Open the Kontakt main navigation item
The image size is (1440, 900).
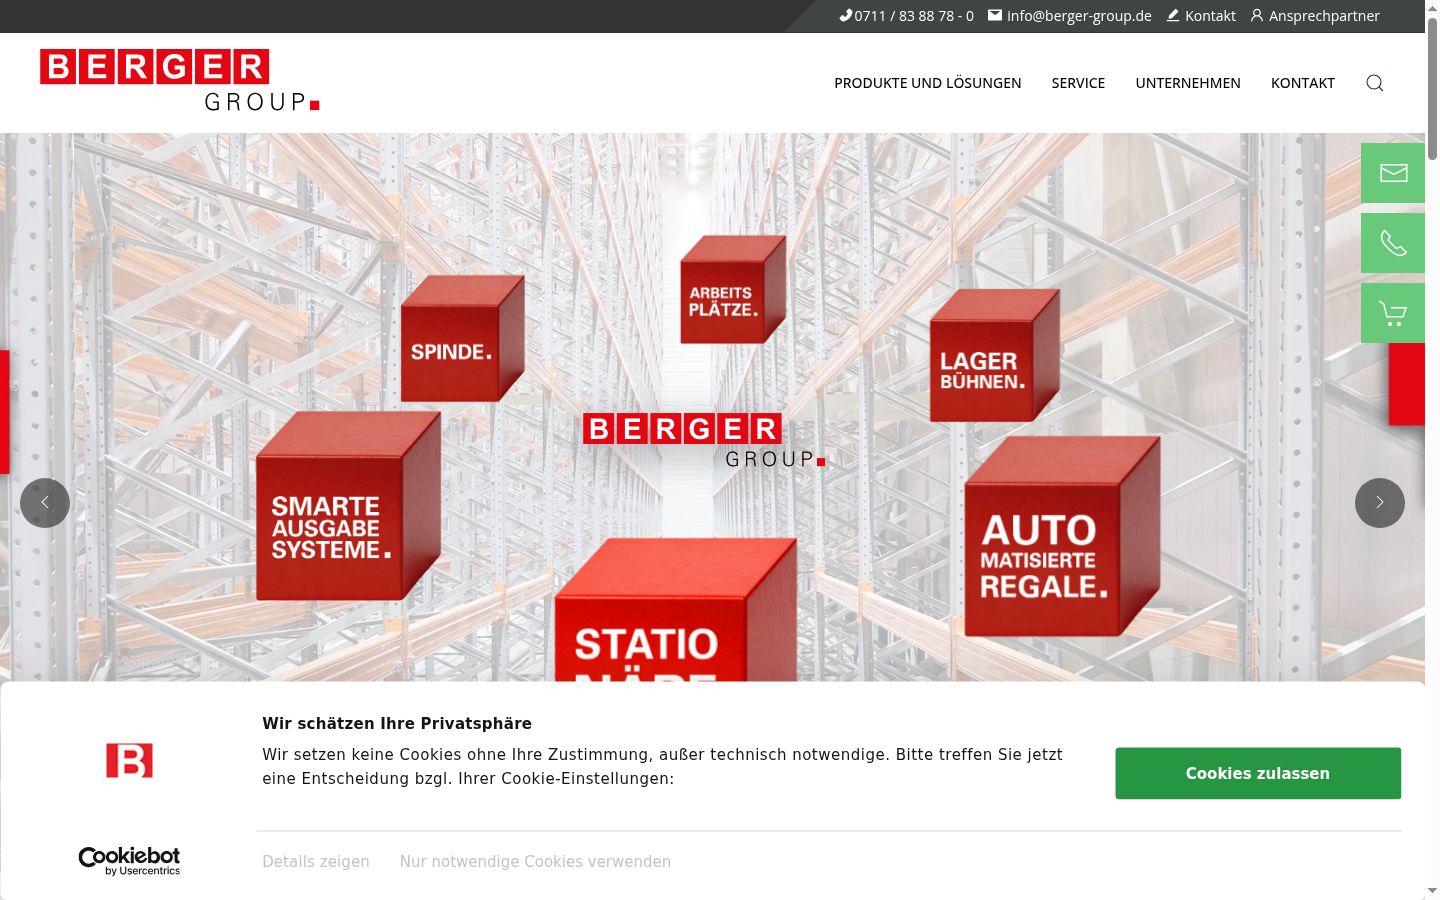(1303, 83)
